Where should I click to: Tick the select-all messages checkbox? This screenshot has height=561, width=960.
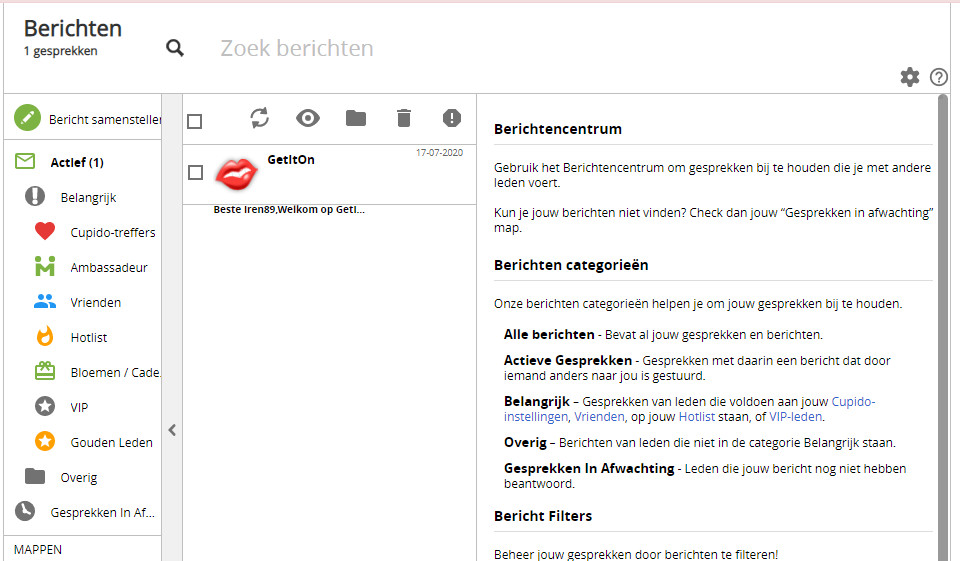tap(195, 121)
